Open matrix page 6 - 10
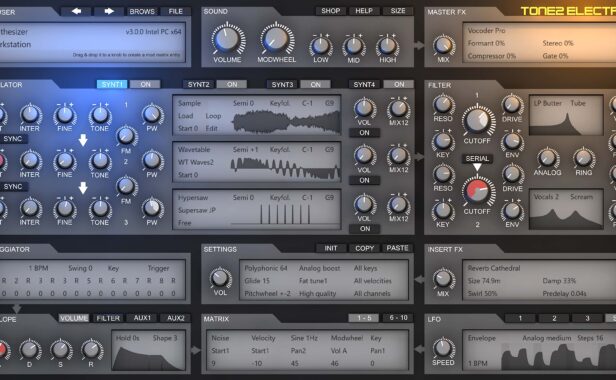616x380 pixels. [x=398, y=318]
